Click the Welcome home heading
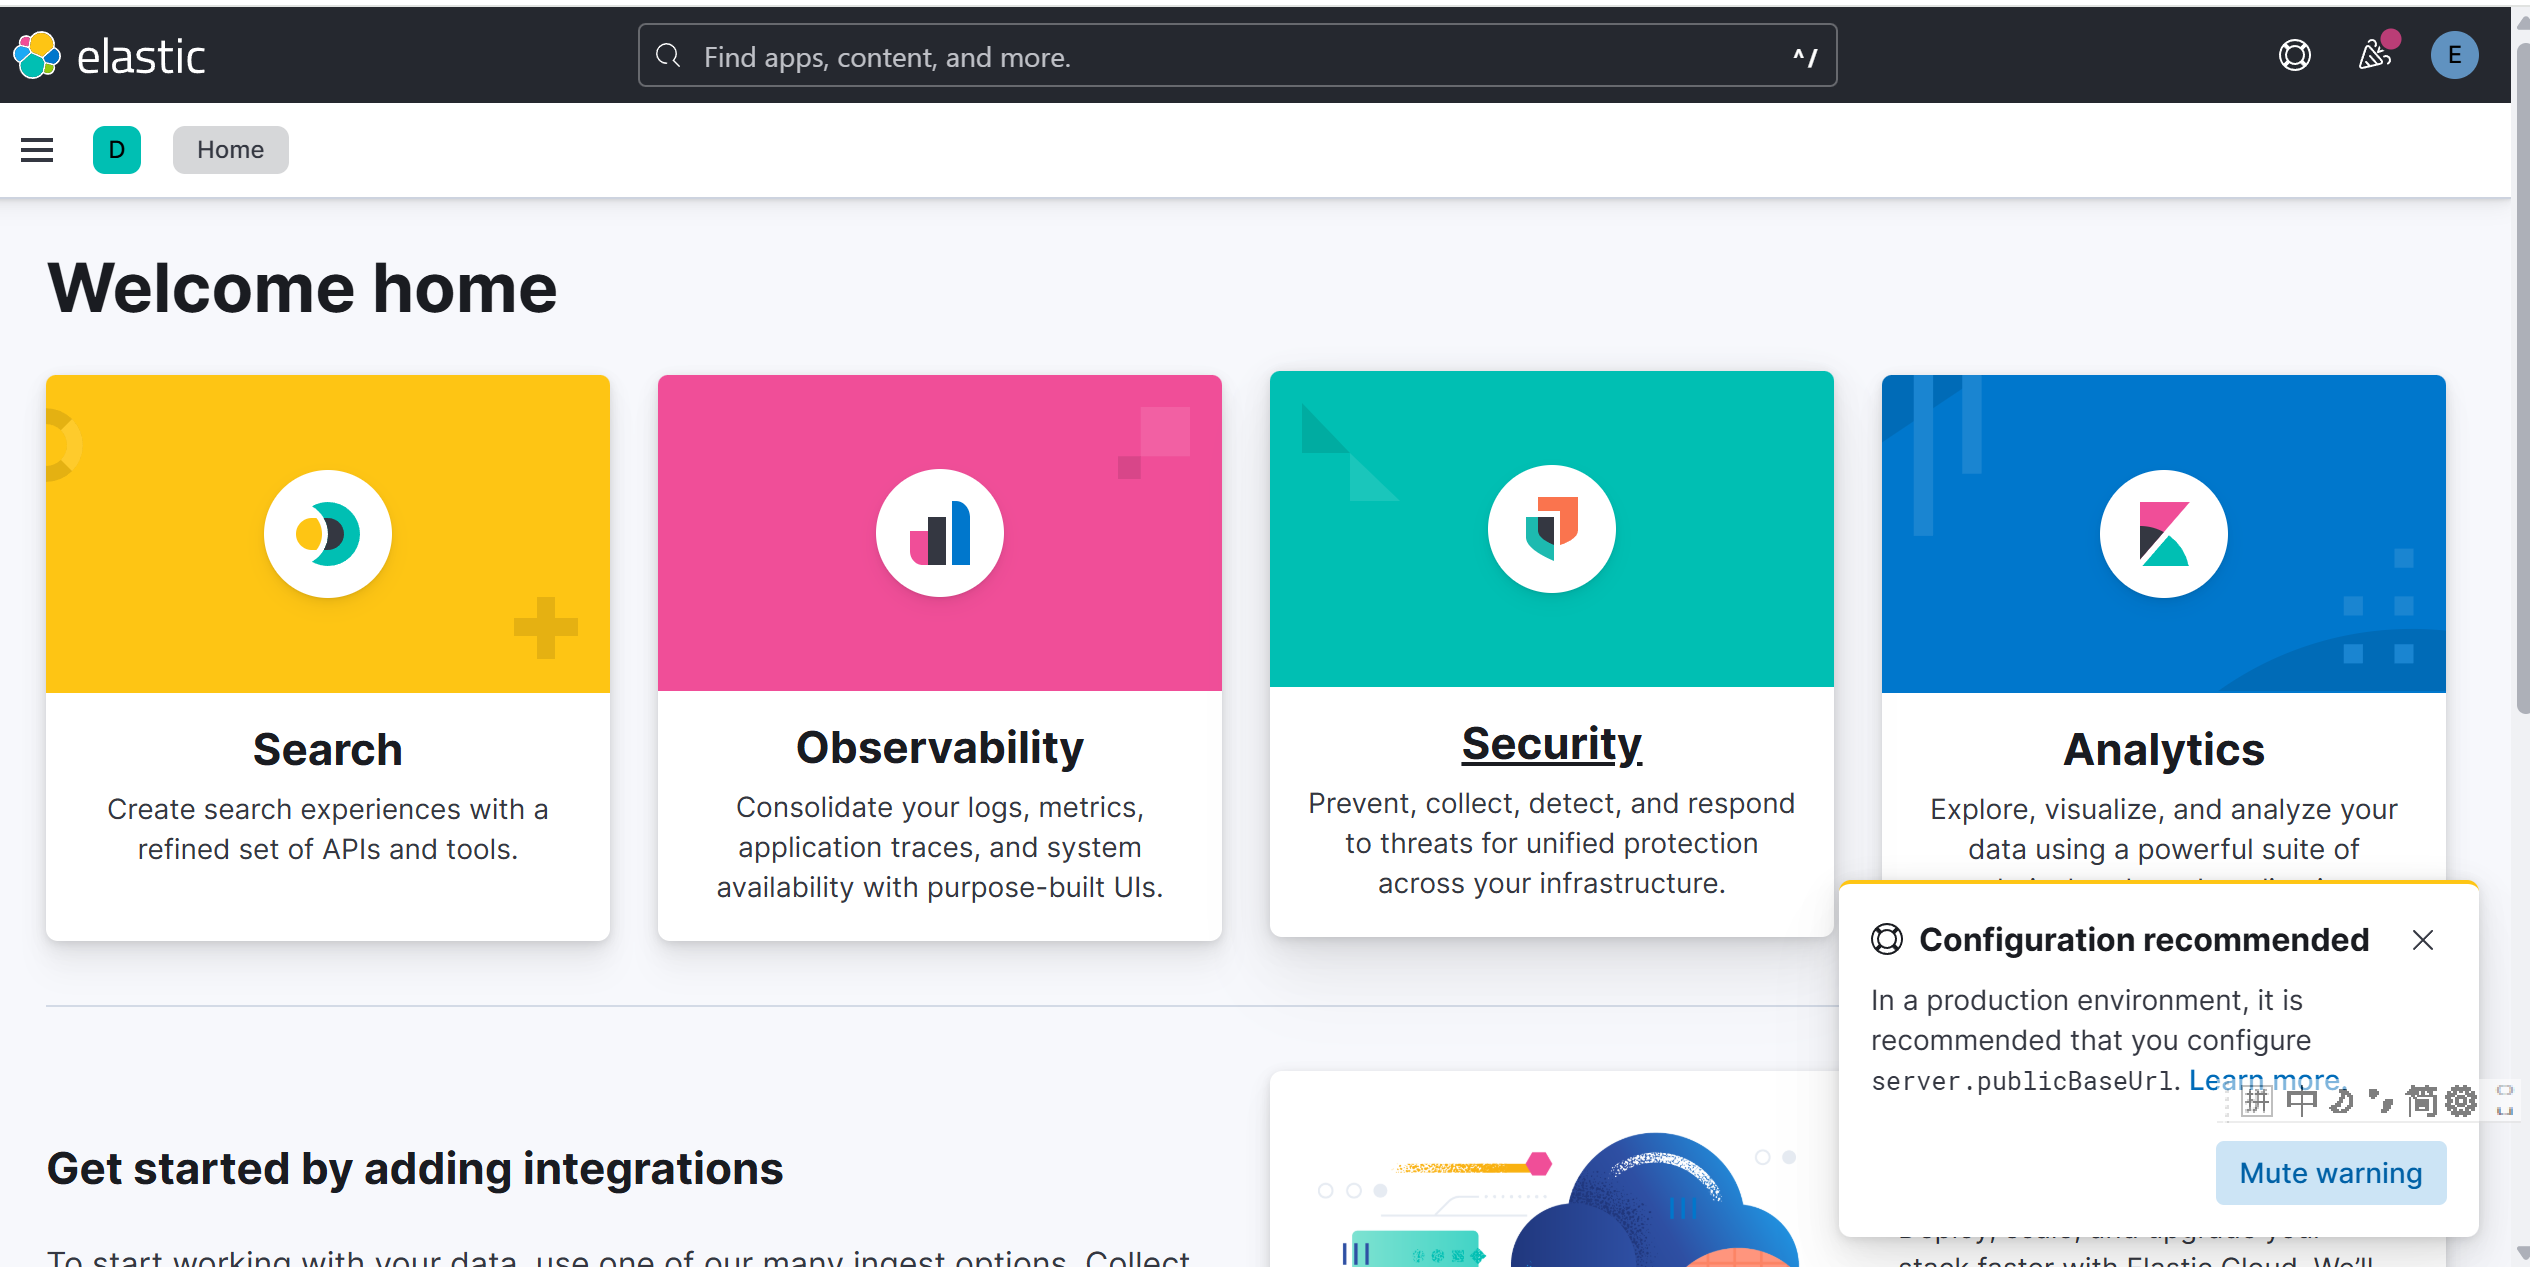The width and height of the screenshot is (2530, 1267). [x=302, y=288]
